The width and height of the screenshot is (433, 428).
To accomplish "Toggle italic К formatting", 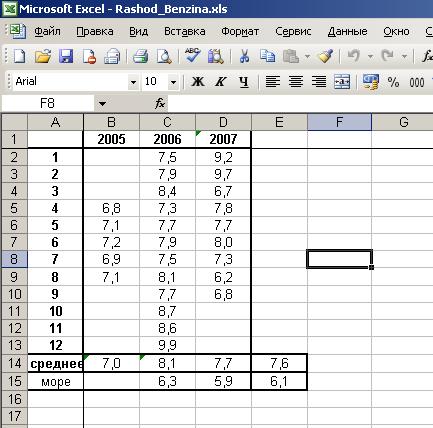I will [x=221, y=82].
